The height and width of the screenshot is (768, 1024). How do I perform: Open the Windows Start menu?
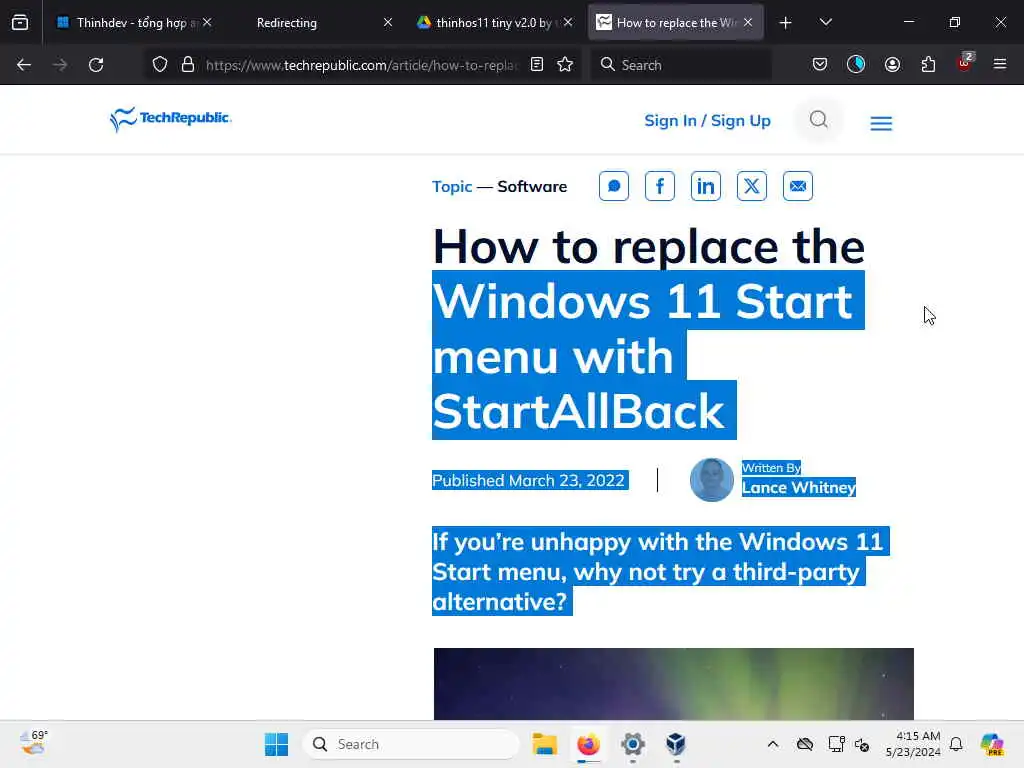tap(276, 744)
